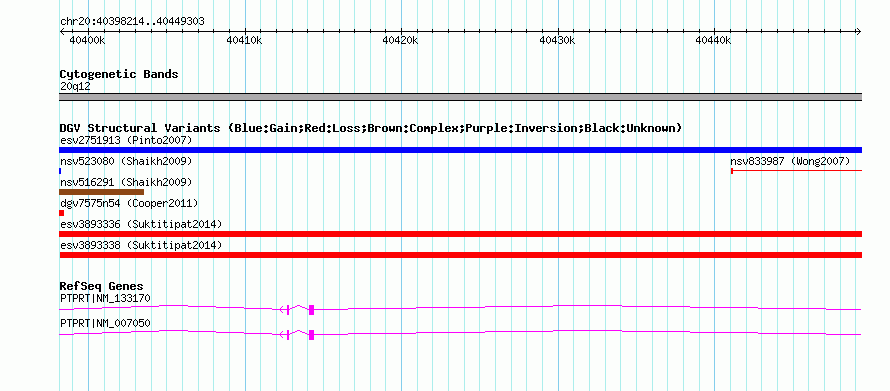Screen dimensions: 890x391
Task: Click the 20q12 band label
Action: tap(75, 87)
